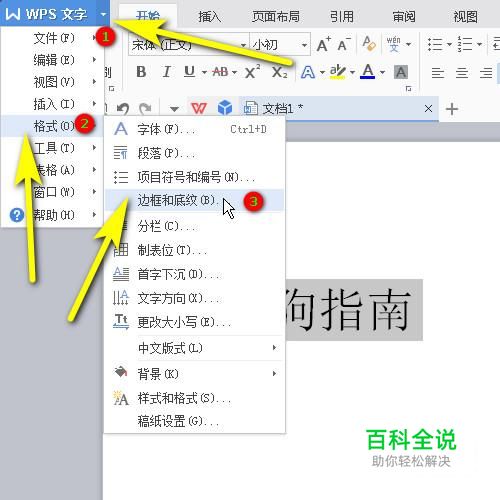Viewport: 500px width, 500px height.
Task: Apply strikethrough AB formatting
Action: point(220,72)
